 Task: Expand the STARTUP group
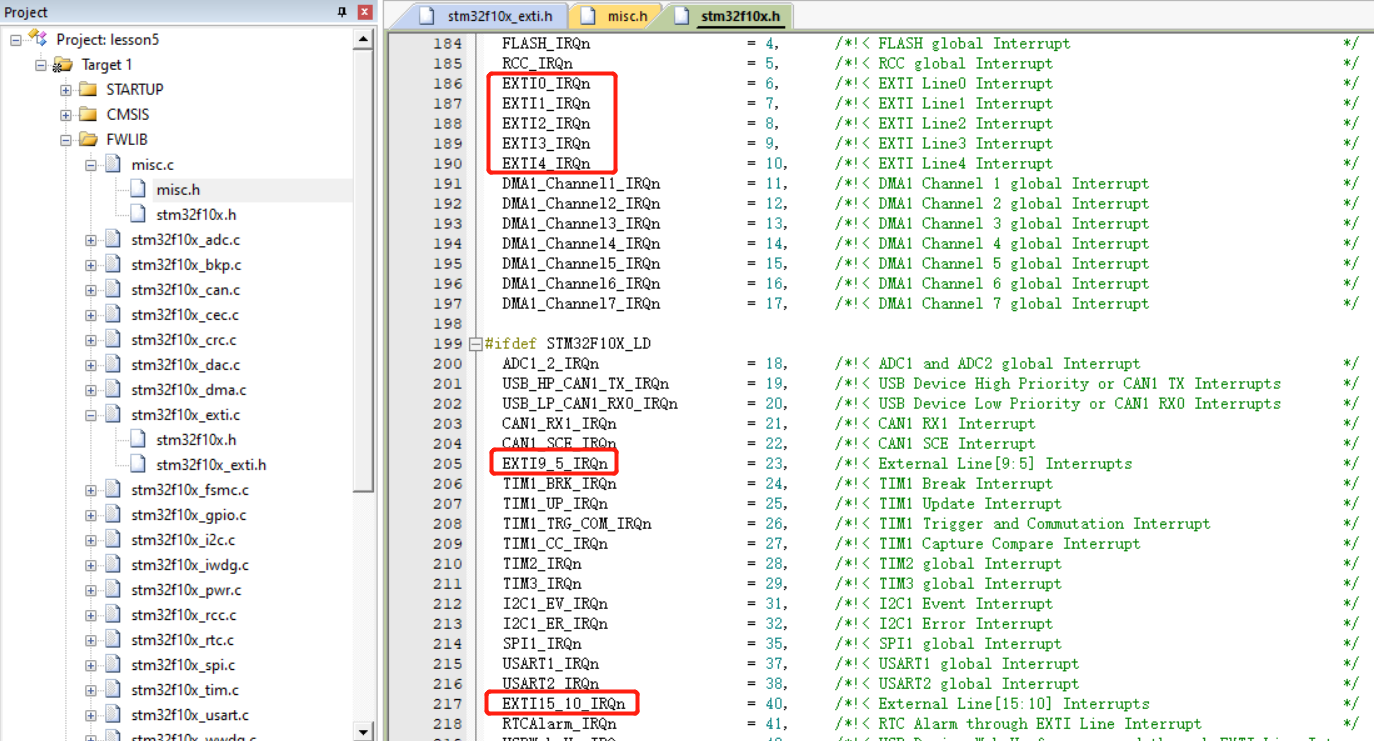[x=66, y=90]
